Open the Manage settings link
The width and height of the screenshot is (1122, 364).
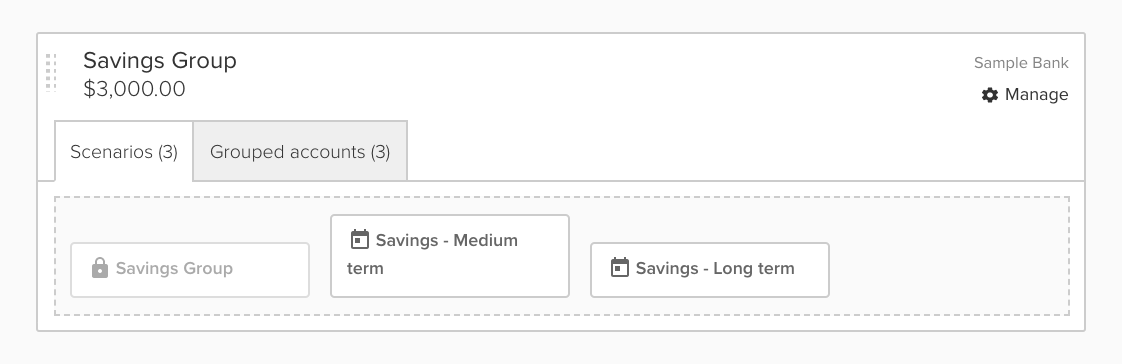tap(1025, 94)
